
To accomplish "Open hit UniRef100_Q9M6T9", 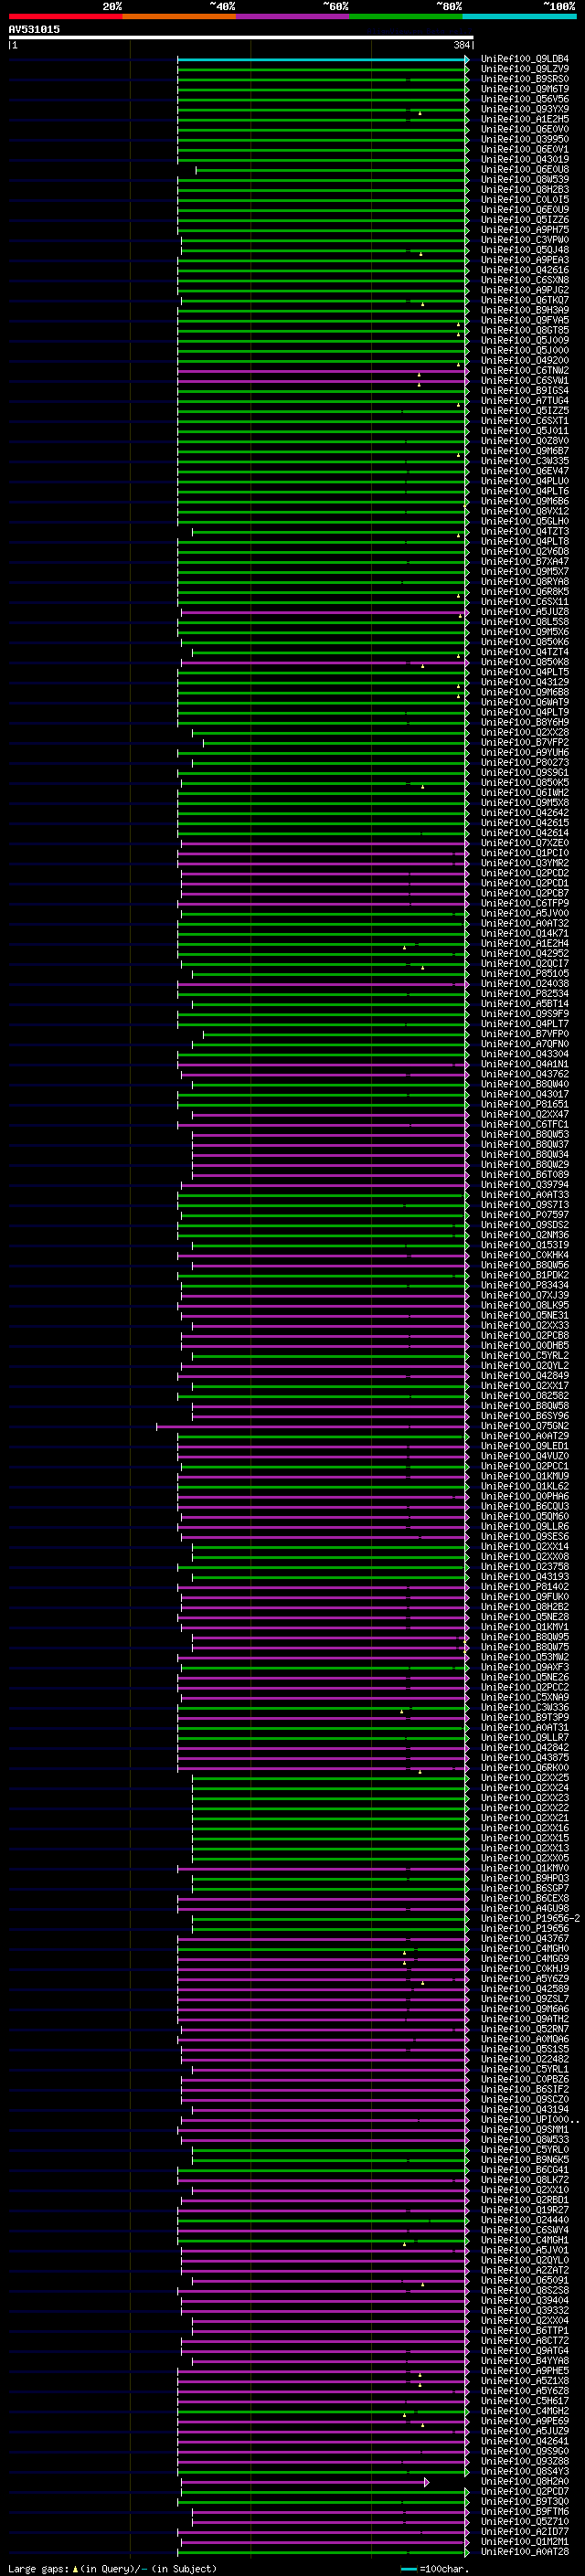I will (525, 89).
